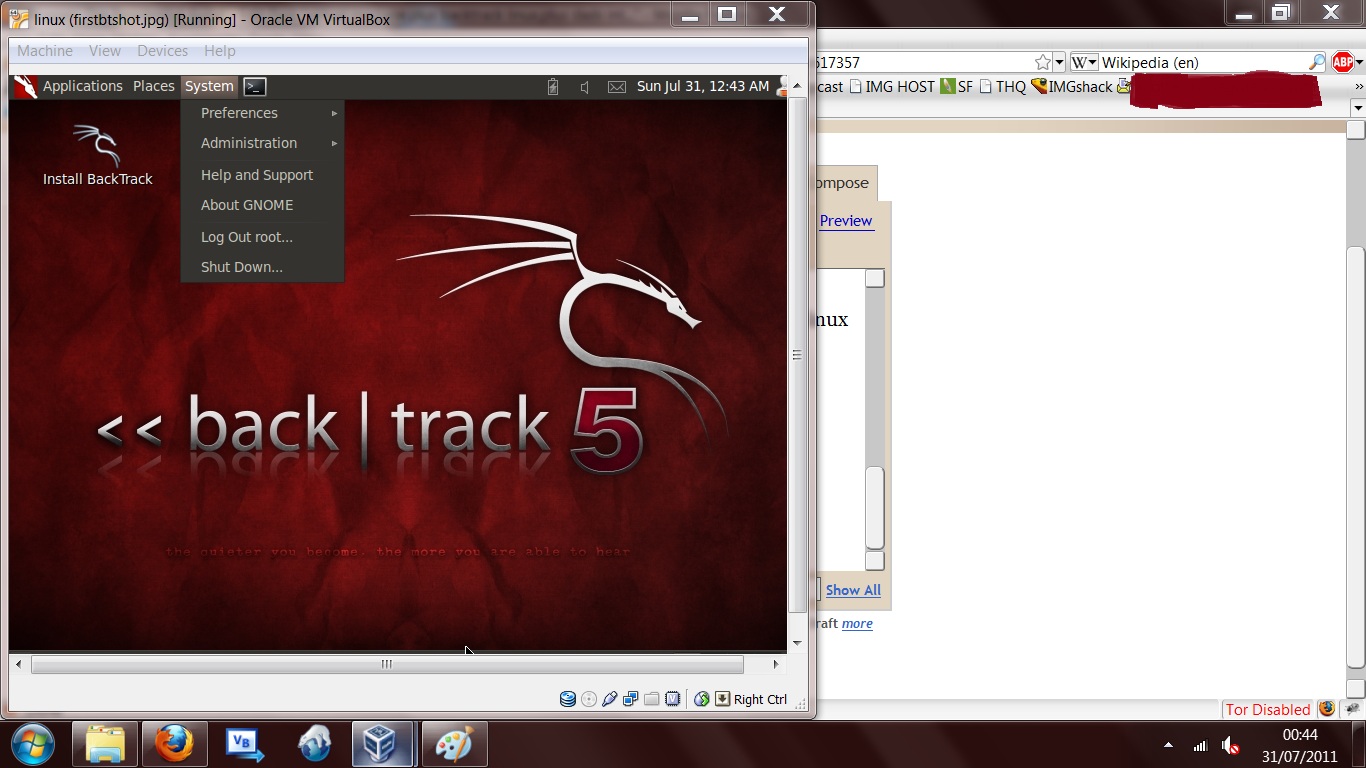This screenshot has width=1366, height=768.
Task: Click the battery icon on the GNOME panel
Action: tap(553, 86)
